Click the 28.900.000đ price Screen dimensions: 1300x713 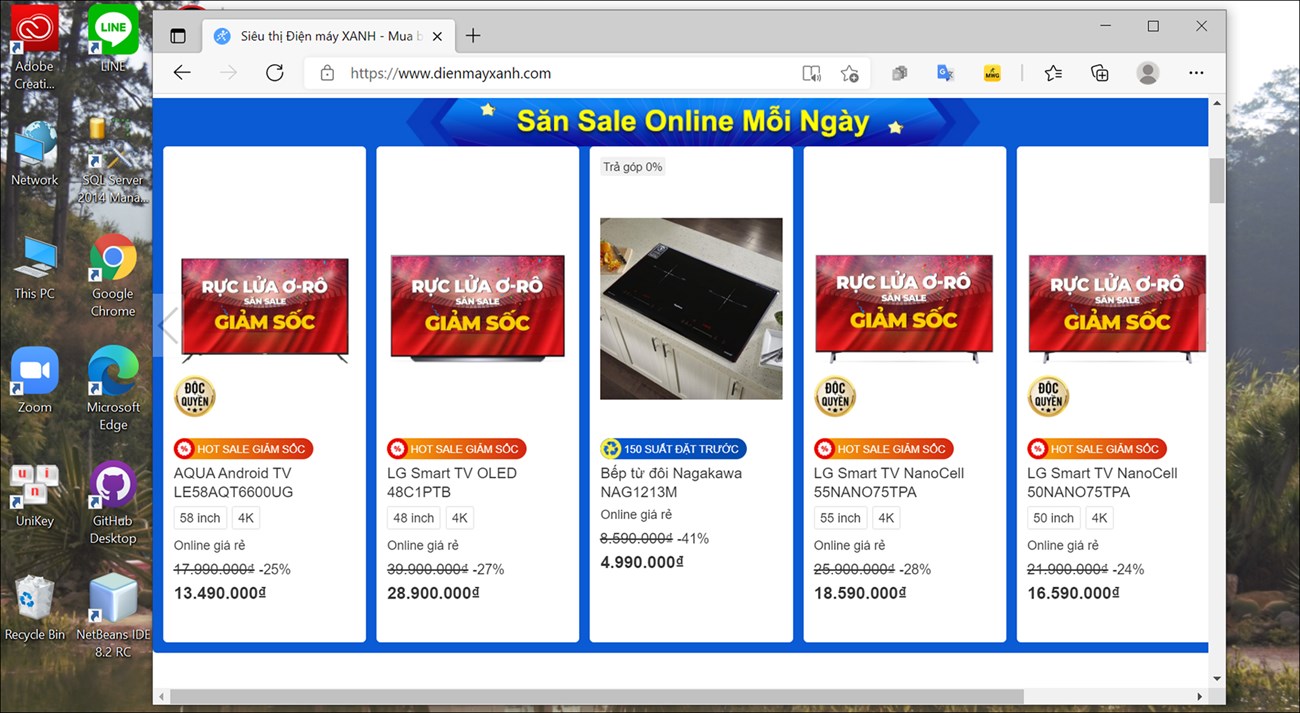coord(433,593)
